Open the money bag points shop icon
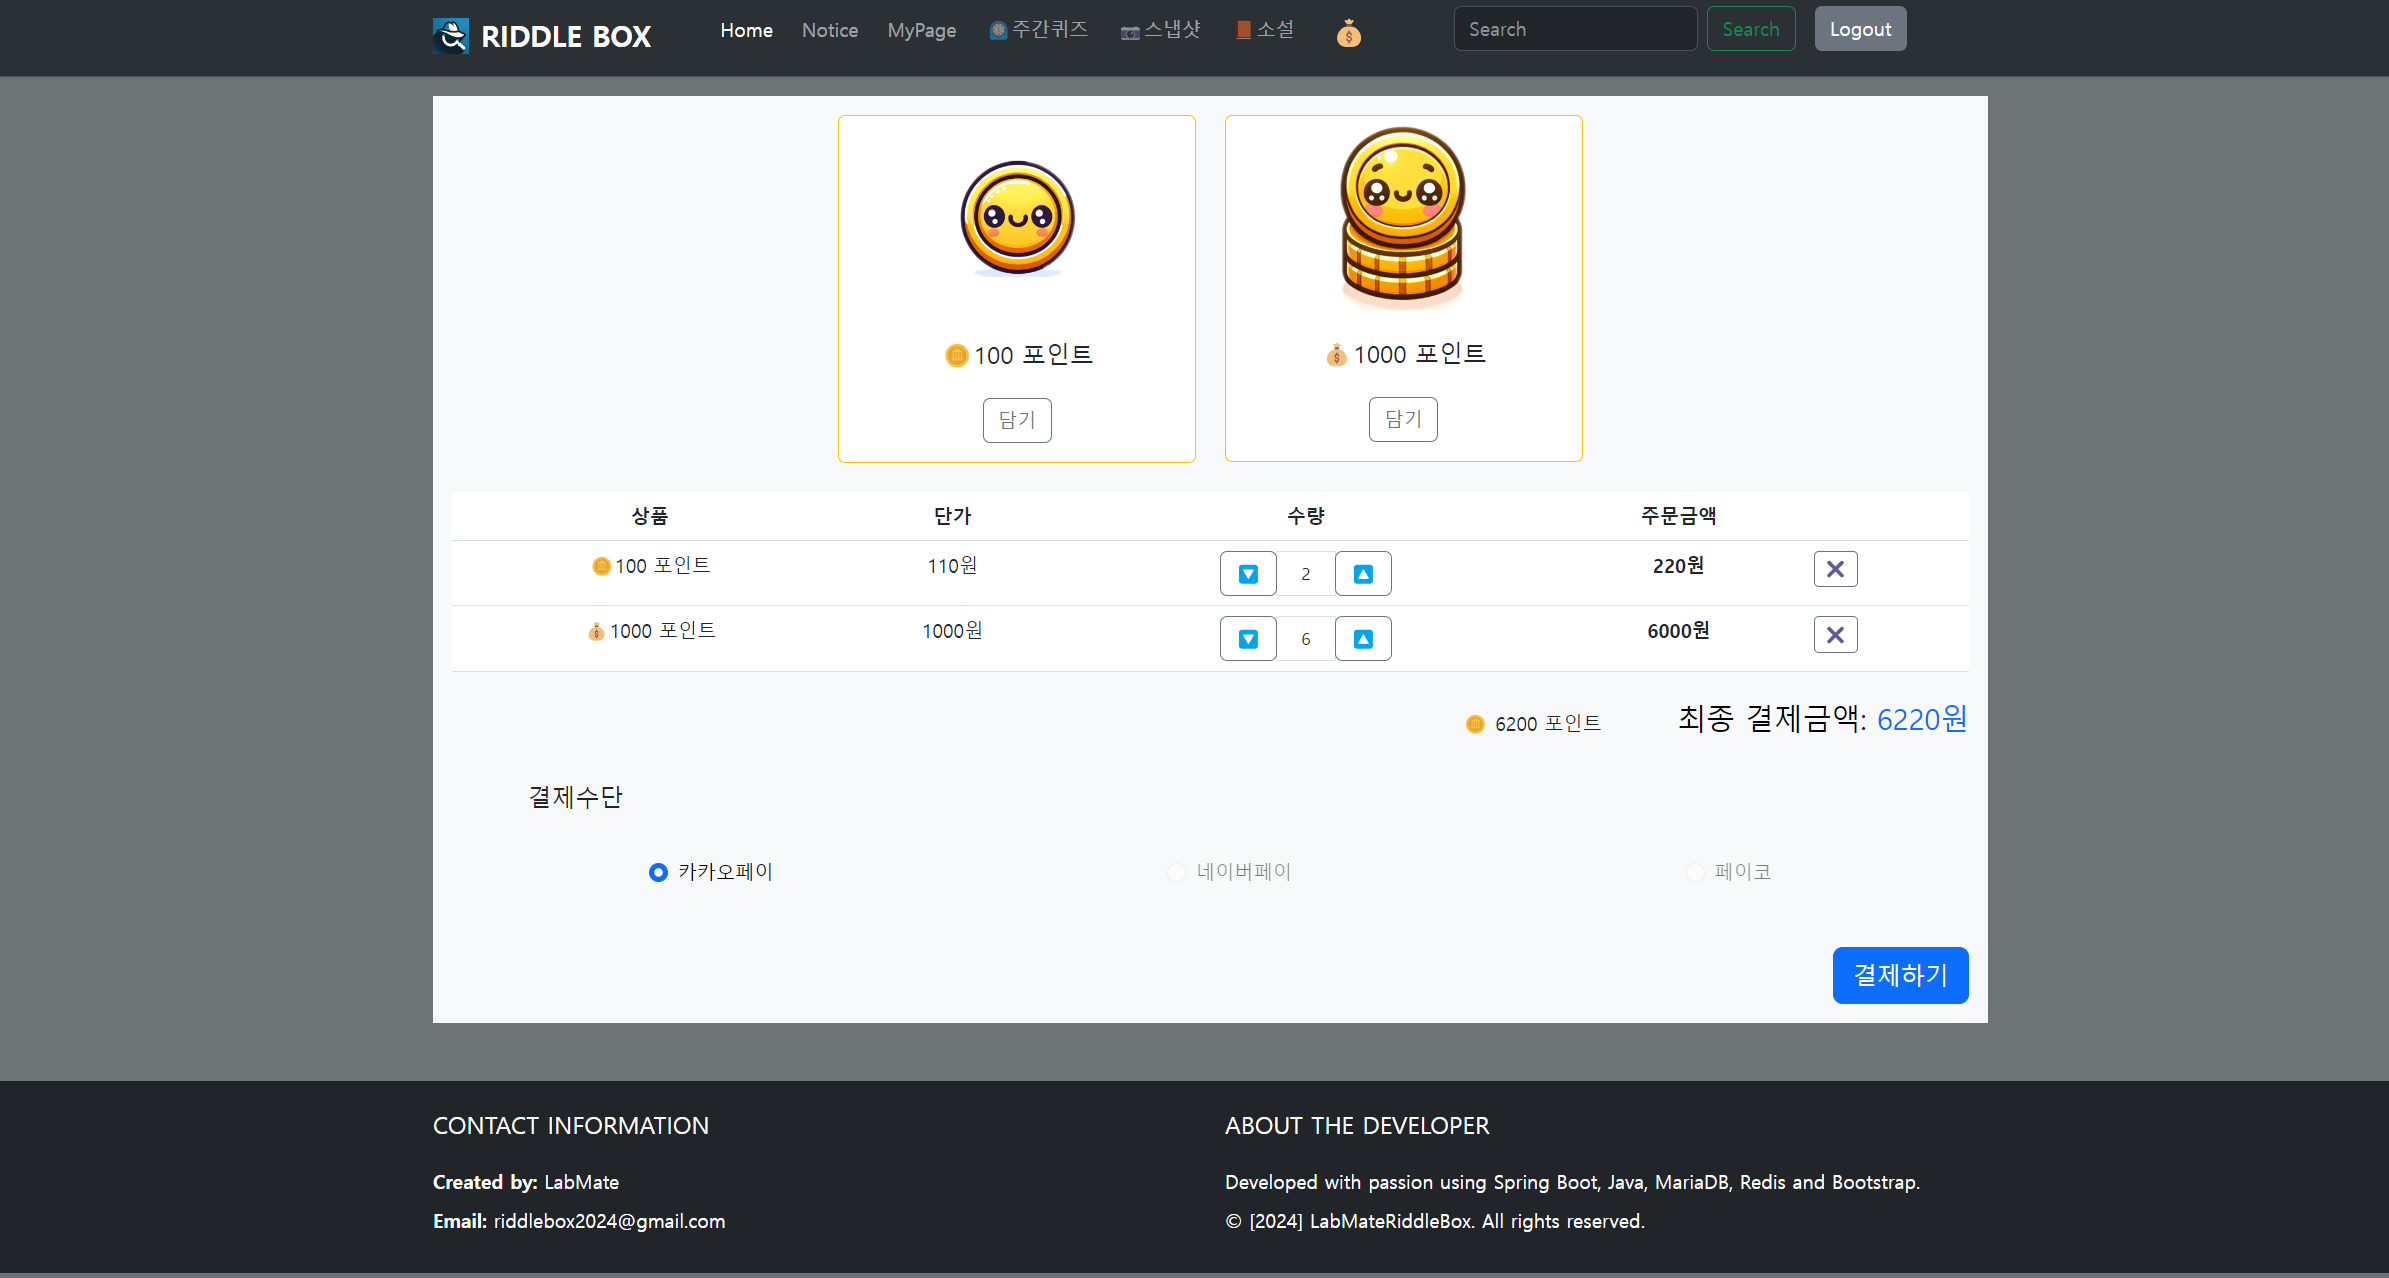Image resolution: width=2389 pixels, height=1278 pixels. coord(1348,34)
